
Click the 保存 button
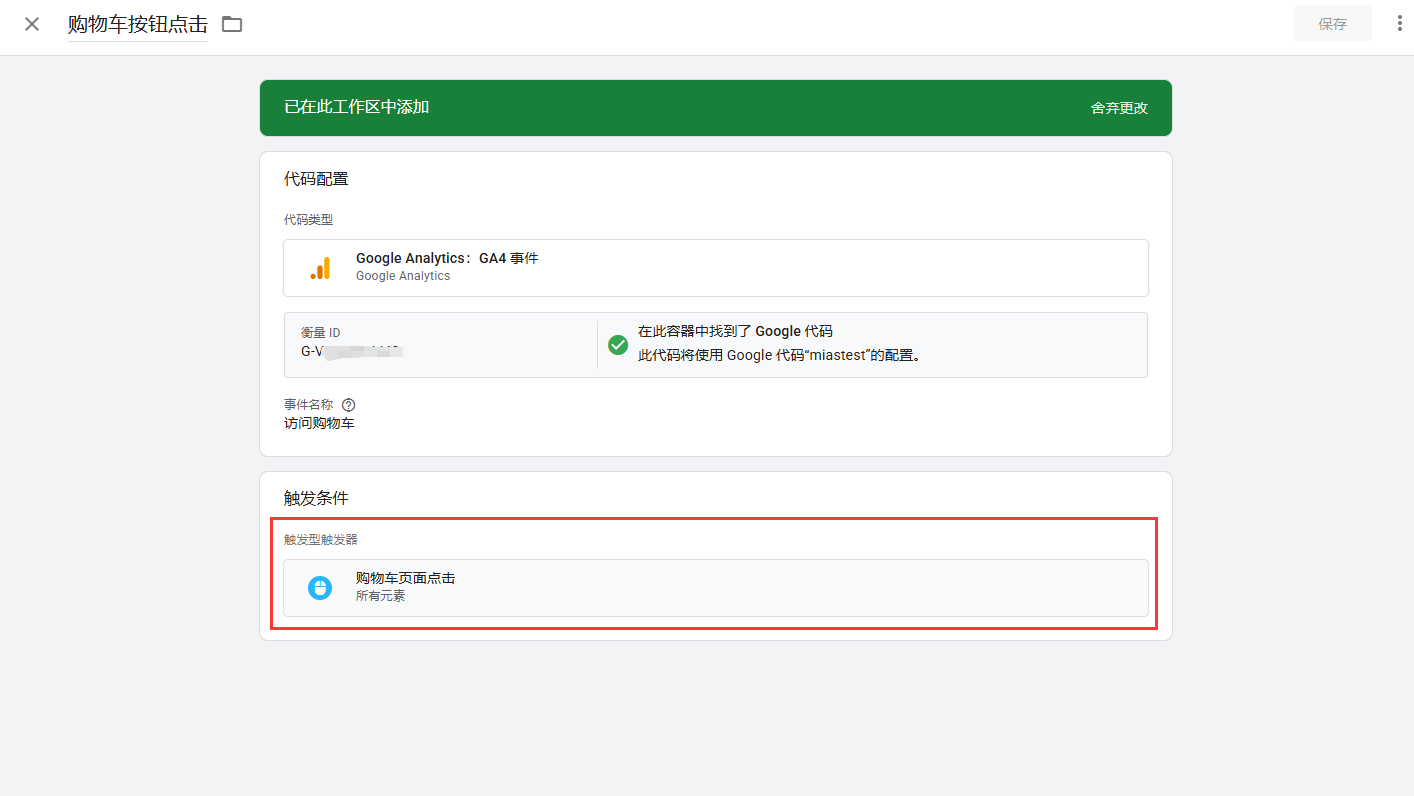click(x=1332, y=24)
